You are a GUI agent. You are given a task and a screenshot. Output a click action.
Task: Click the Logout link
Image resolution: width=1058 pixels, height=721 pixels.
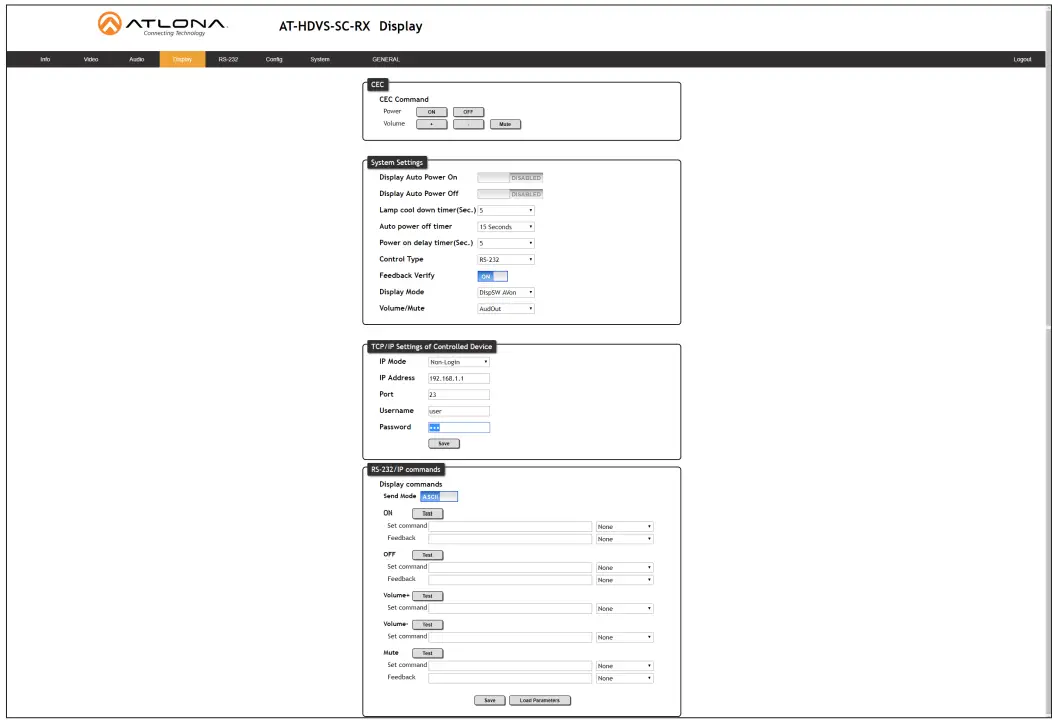pos(1022,59)
